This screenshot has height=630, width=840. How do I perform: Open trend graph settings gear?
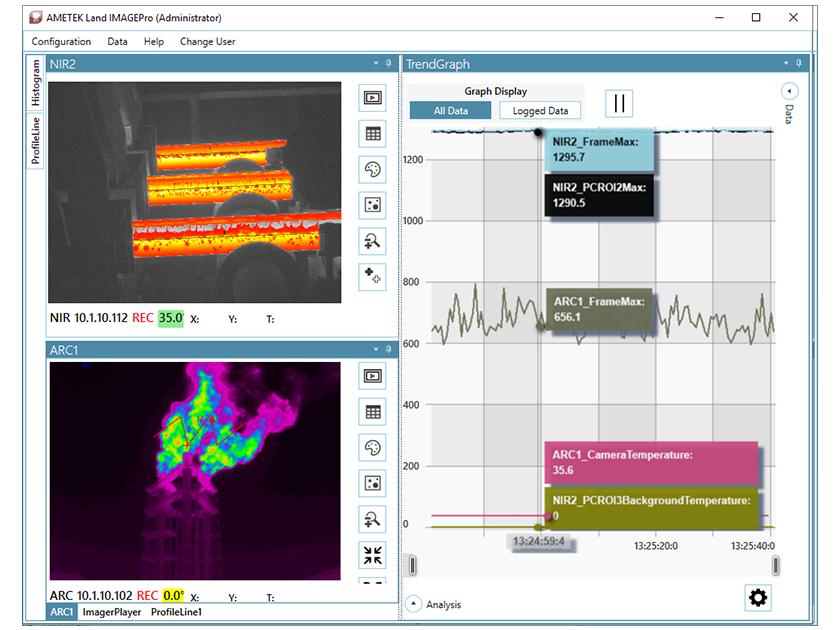758,598
